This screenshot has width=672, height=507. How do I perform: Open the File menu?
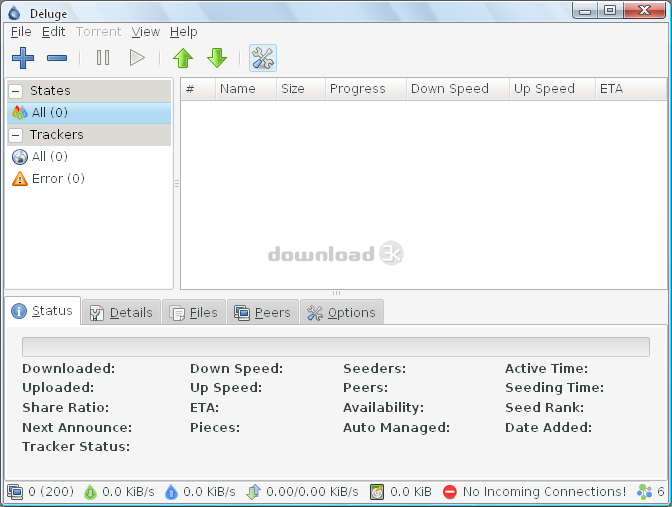[21, 32]
